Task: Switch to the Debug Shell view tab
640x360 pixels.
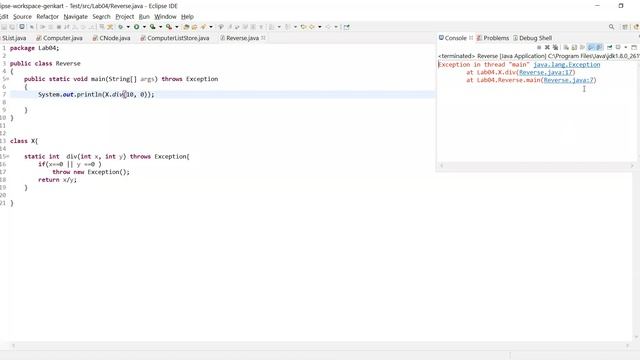Action: 532,38
